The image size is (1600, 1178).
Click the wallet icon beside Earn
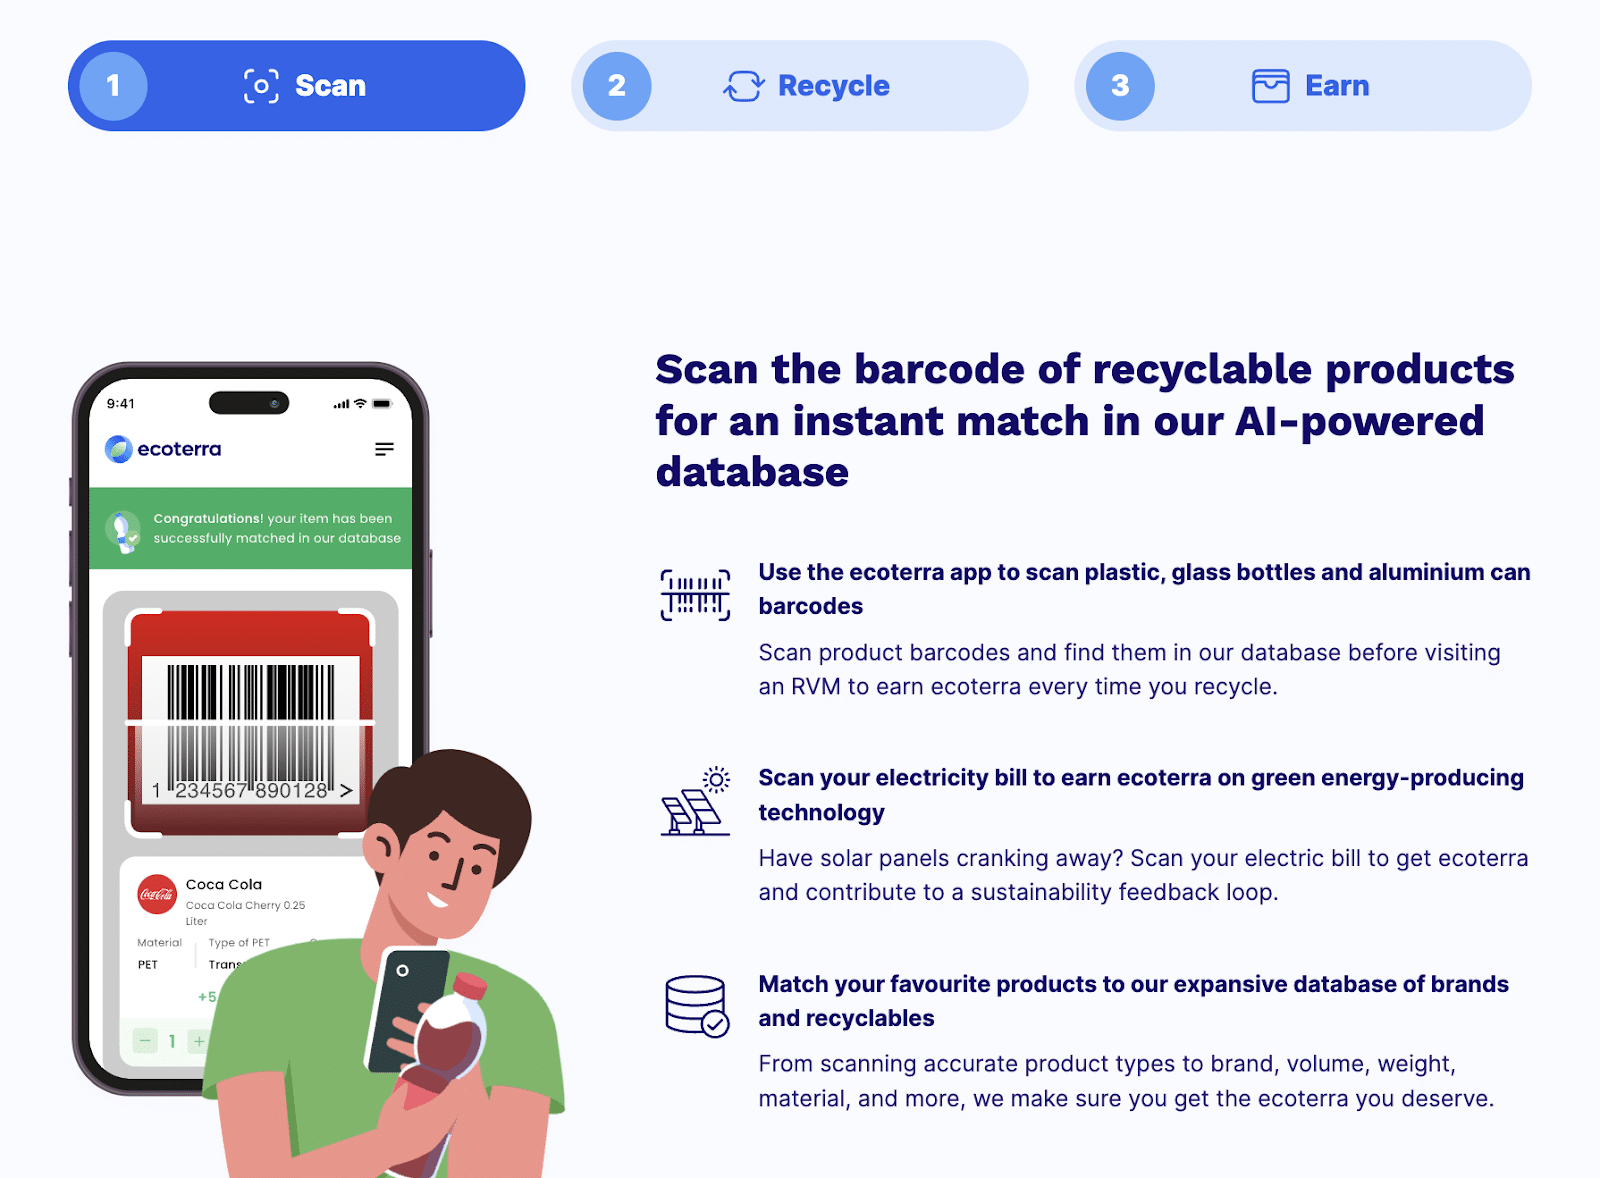coord(1271,86)
